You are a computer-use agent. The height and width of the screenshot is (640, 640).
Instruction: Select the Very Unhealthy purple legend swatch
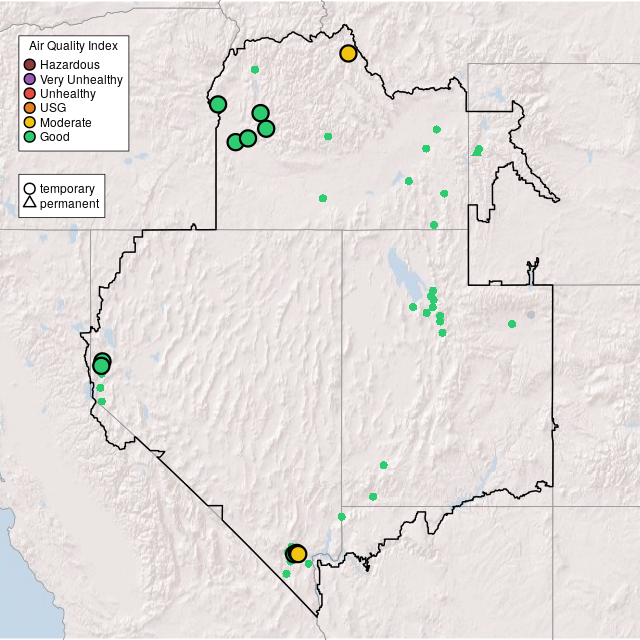coord(30,79)
